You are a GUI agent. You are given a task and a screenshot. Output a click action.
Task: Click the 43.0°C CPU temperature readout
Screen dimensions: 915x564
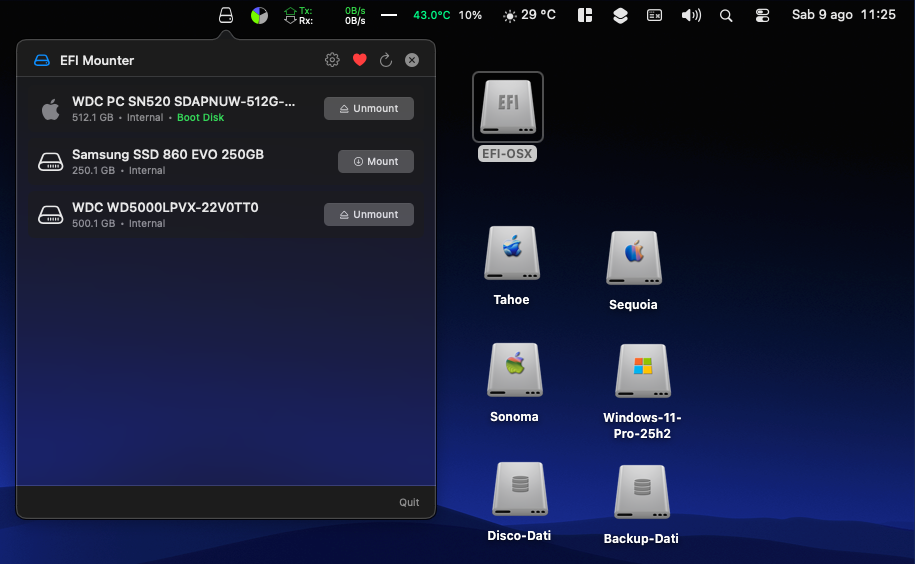(x=432, y=15)
